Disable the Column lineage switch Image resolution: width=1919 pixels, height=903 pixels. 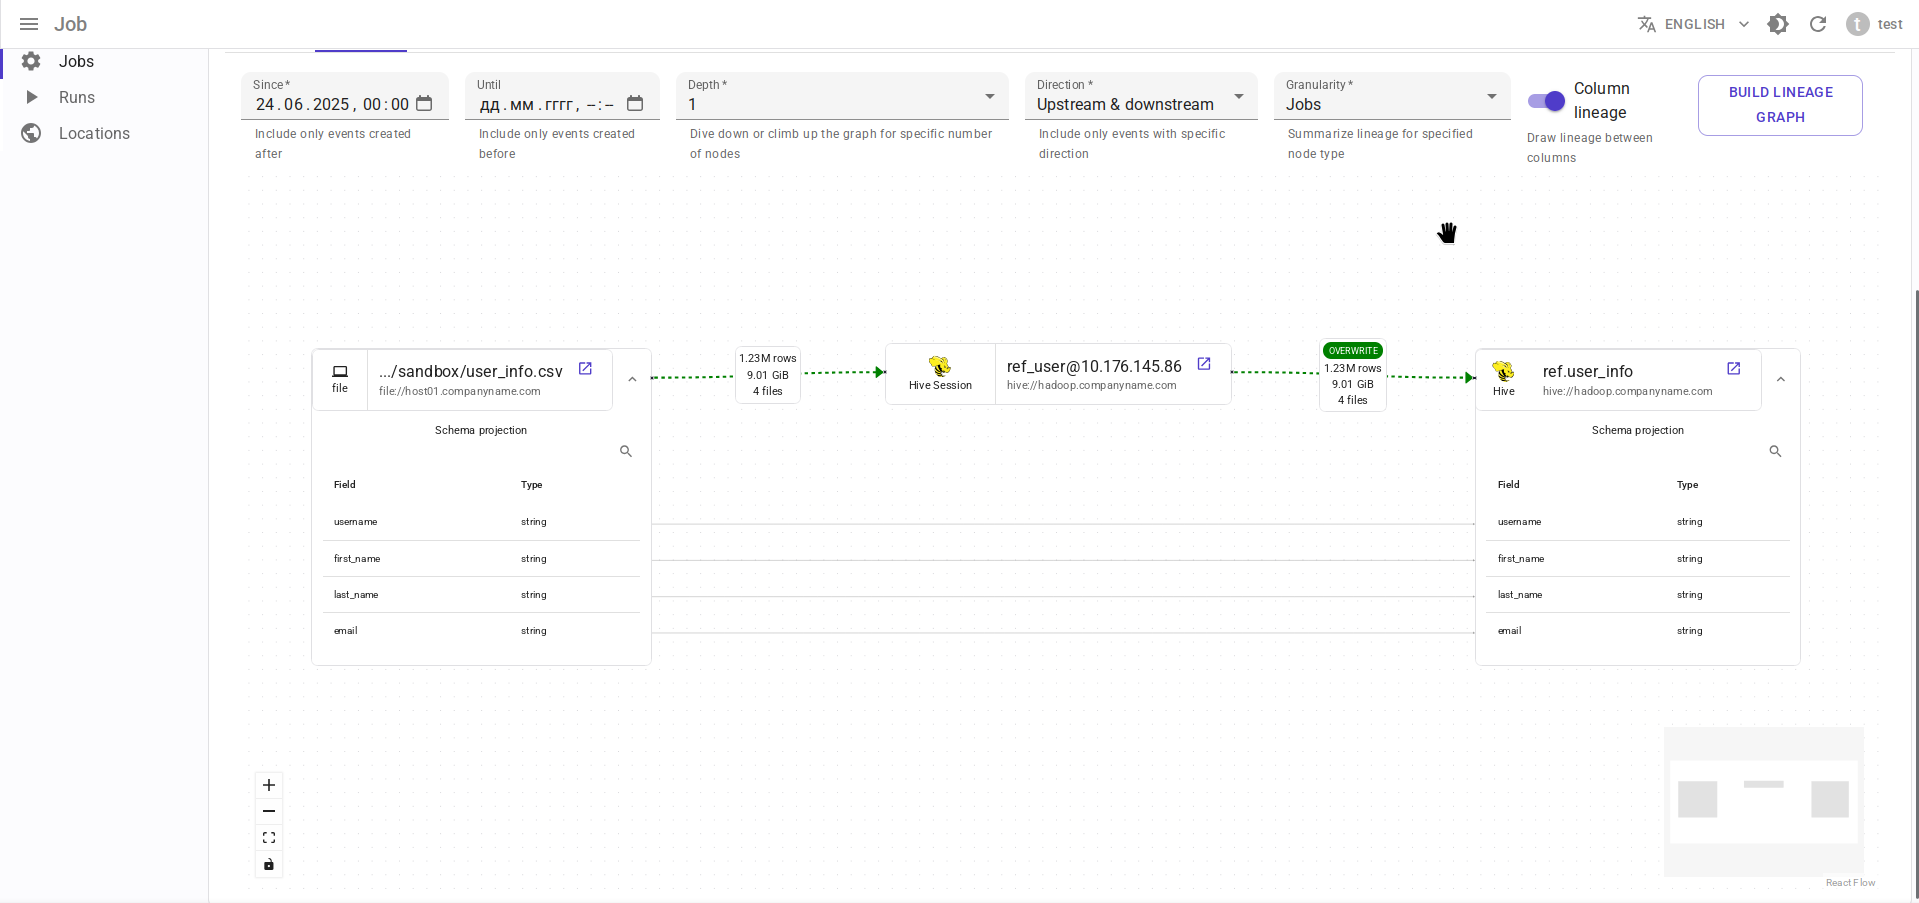tap(1546, 101)
